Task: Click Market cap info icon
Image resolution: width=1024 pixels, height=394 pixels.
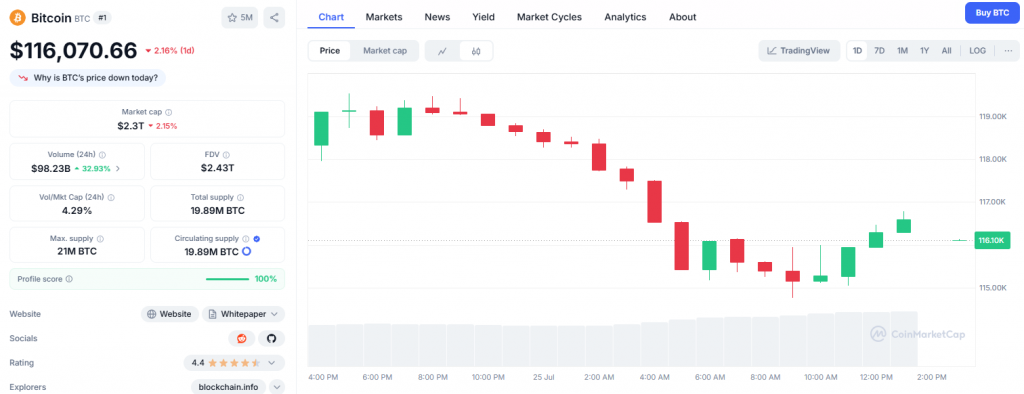Action: point(169,112)
